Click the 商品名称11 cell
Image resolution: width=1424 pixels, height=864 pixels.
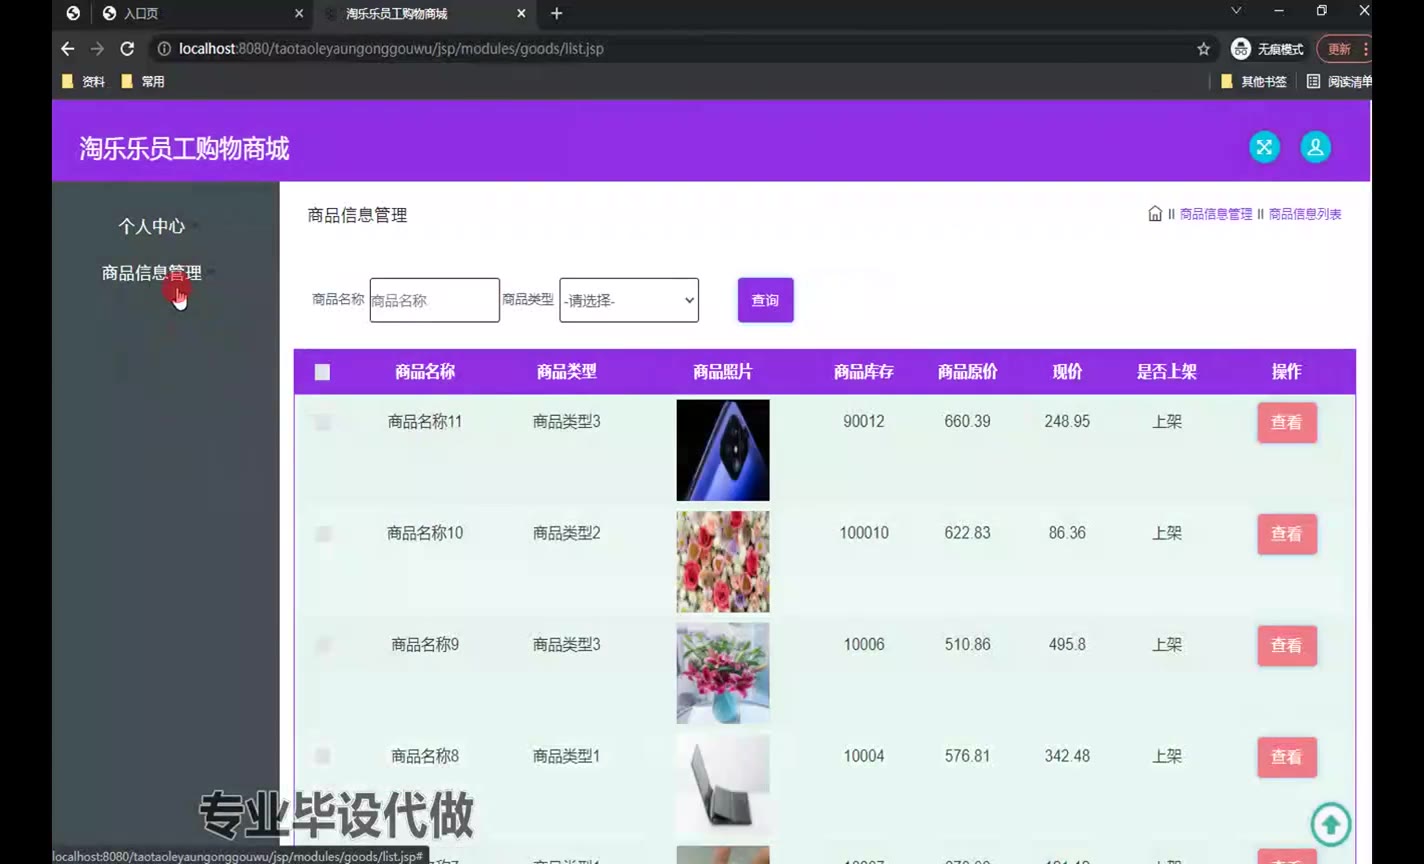pyautogui.click(x=425, y=422)
